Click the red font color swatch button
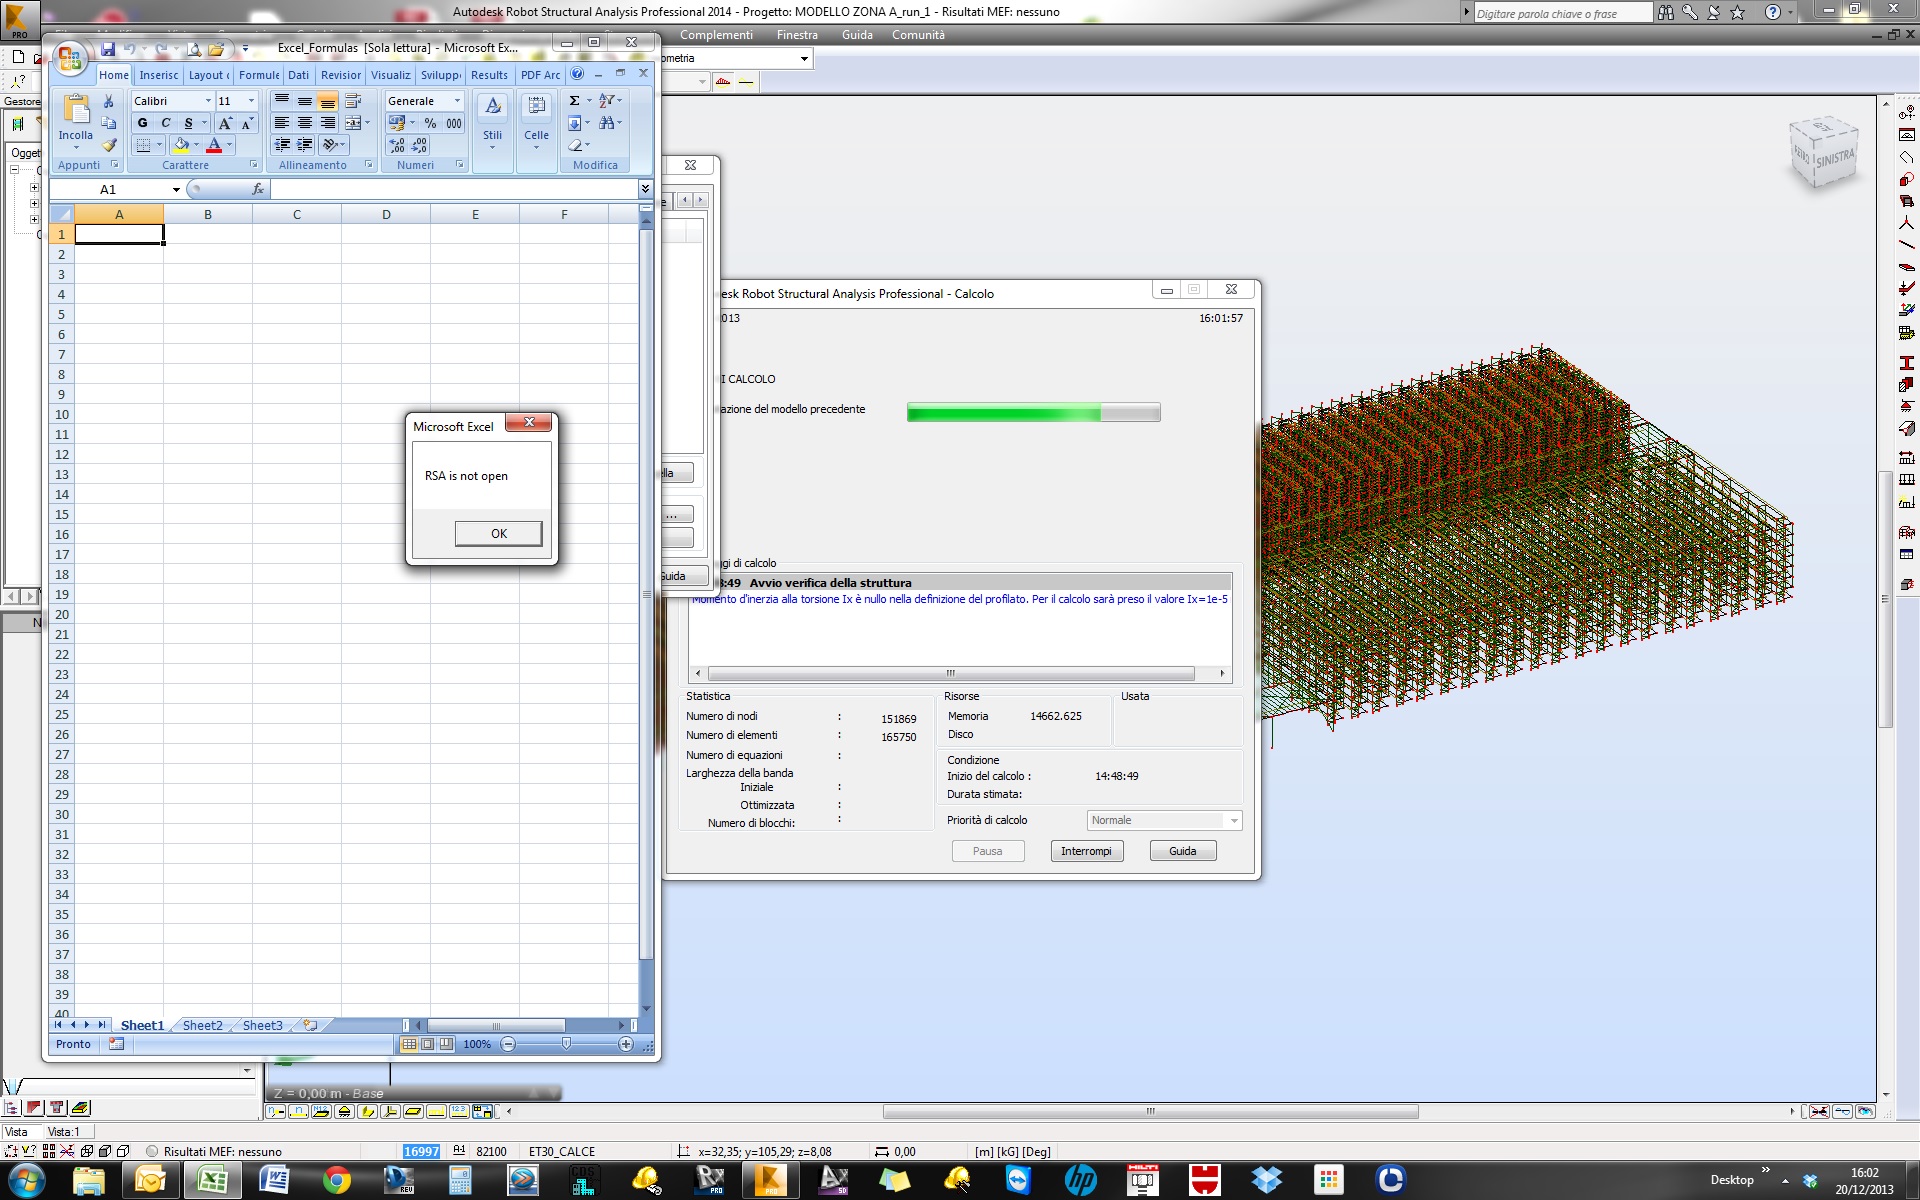This screenshot has height=1200, width=1920. click(214, 145)
